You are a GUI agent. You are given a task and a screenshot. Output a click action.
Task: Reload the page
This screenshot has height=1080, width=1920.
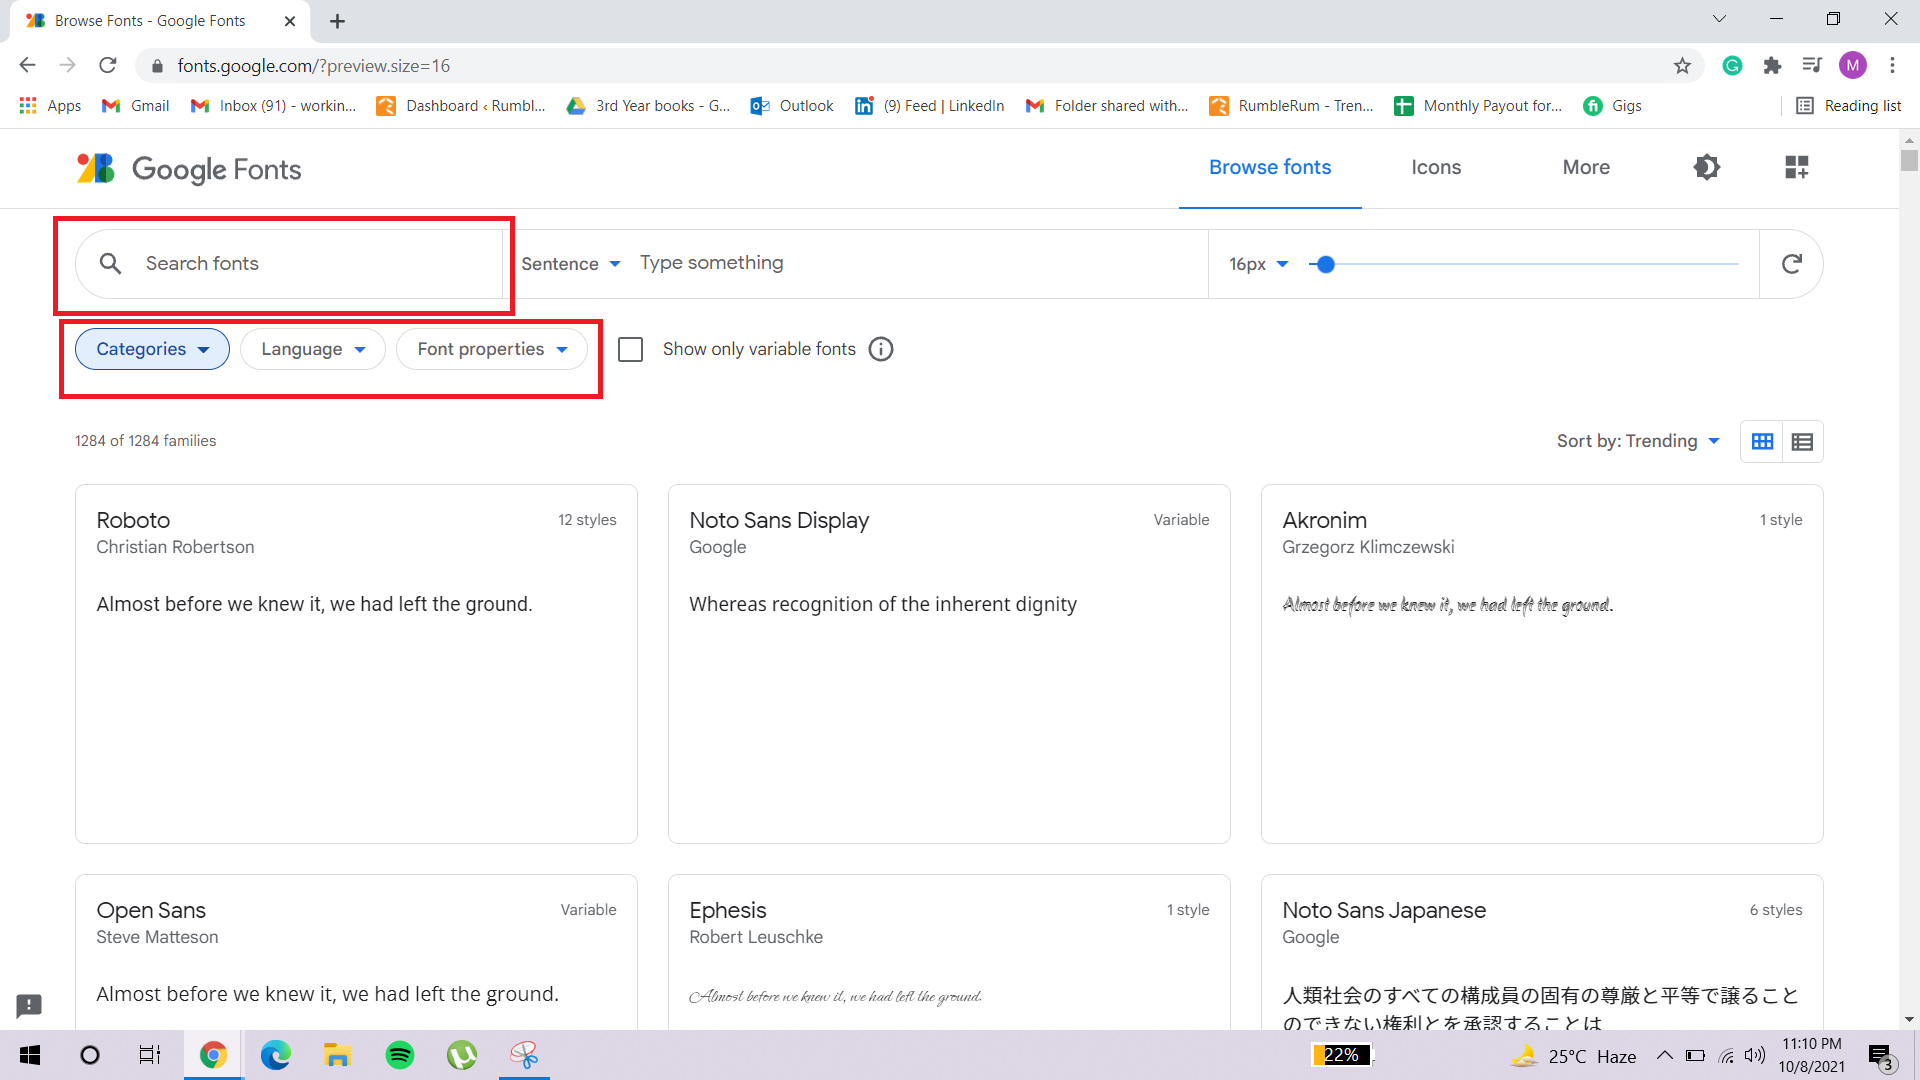pyautogui.click(x=108, y=66)
